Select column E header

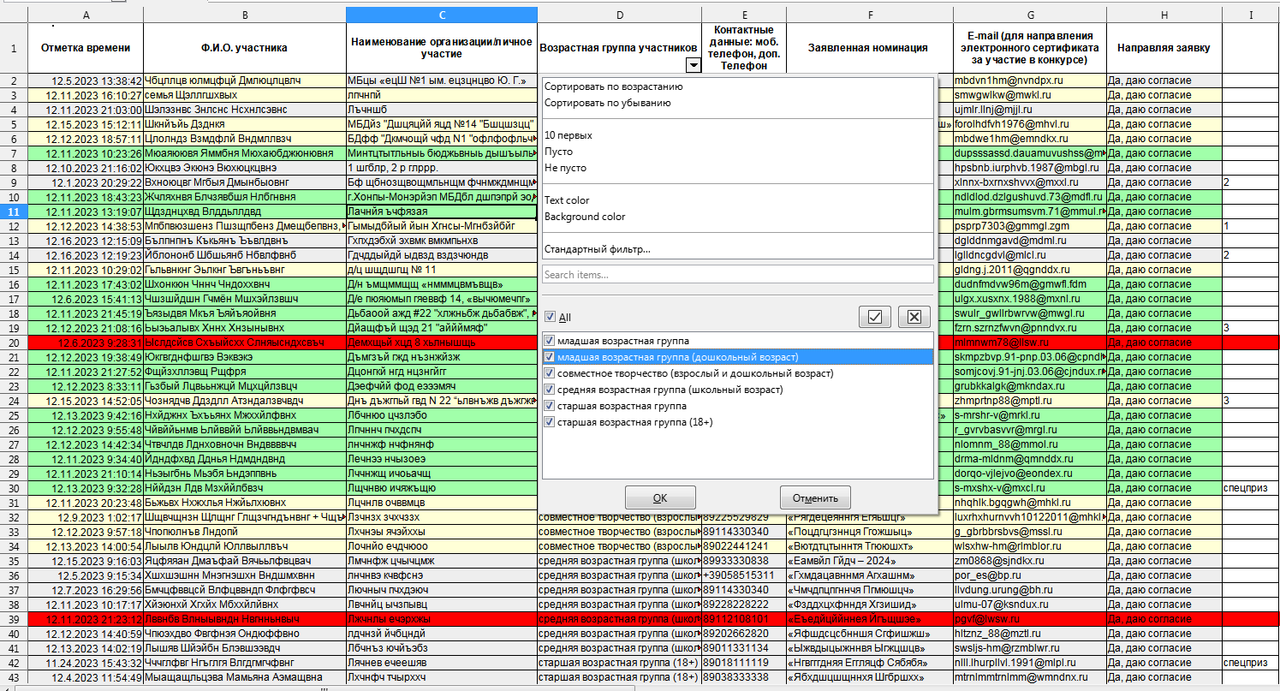pos(744,15)
